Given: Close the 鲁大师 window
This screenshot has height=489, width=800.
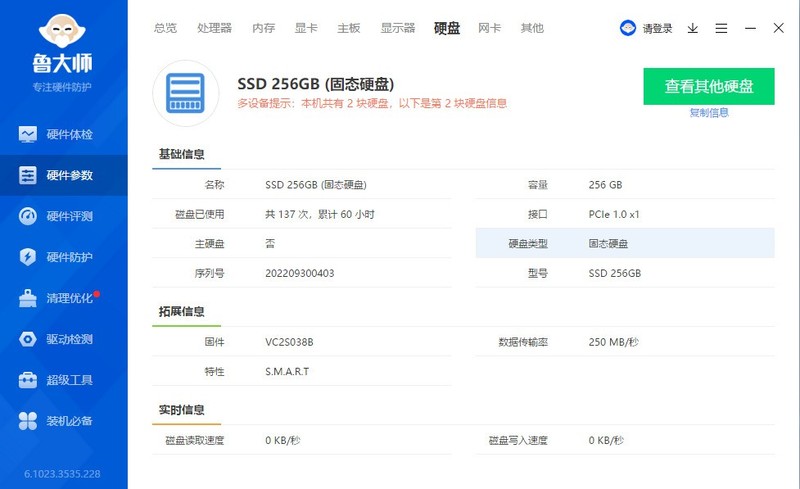Looking at the screenshot, I should click(779, 28).
